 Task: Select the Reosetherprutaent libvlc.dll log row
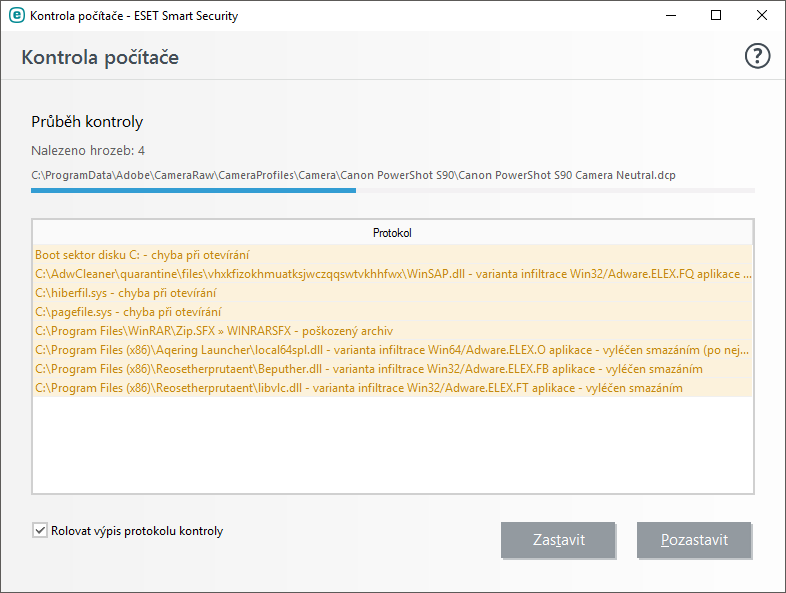[x=392, y=388]
